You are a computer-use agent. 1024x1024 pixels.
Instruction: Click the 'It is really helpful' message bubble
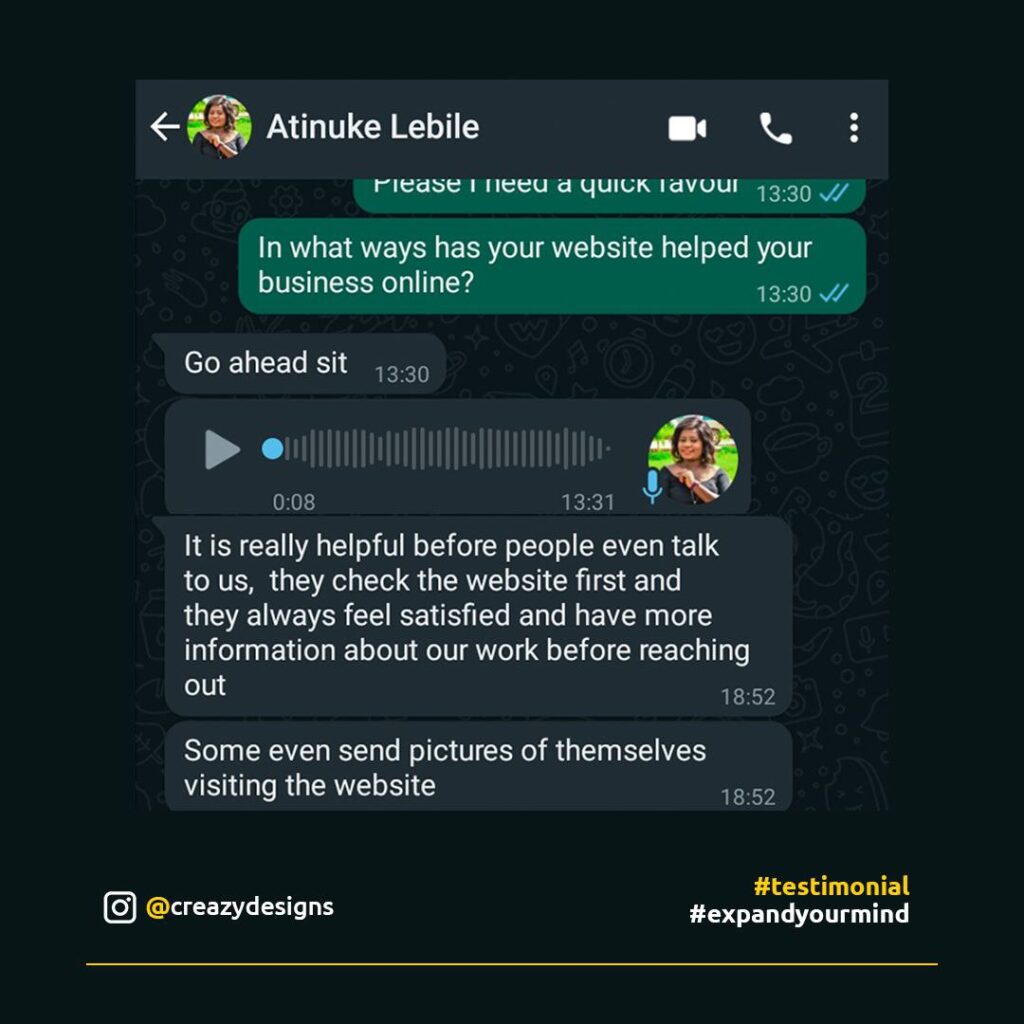coord(479,616)
